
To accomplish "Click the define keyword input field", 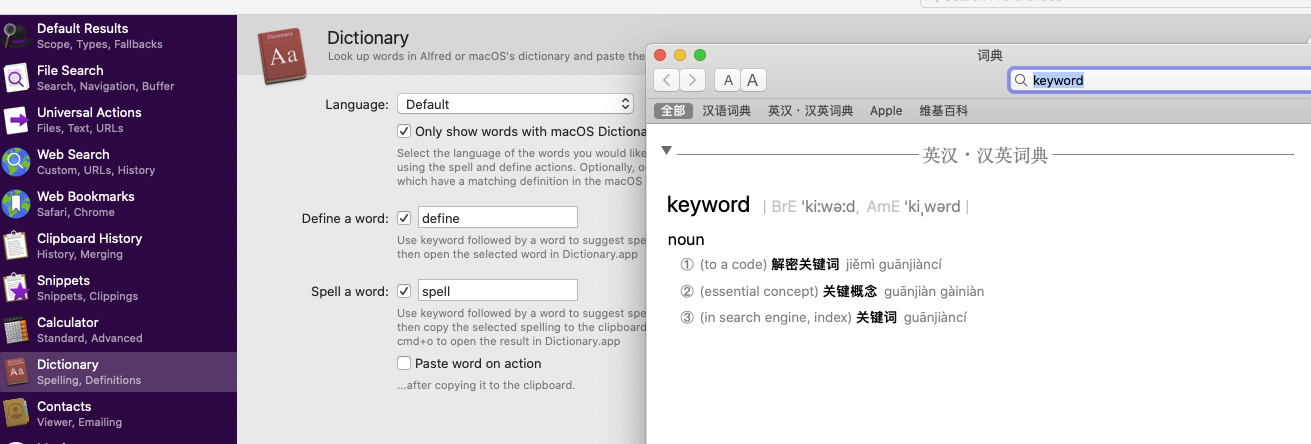I will pos(497,217).
